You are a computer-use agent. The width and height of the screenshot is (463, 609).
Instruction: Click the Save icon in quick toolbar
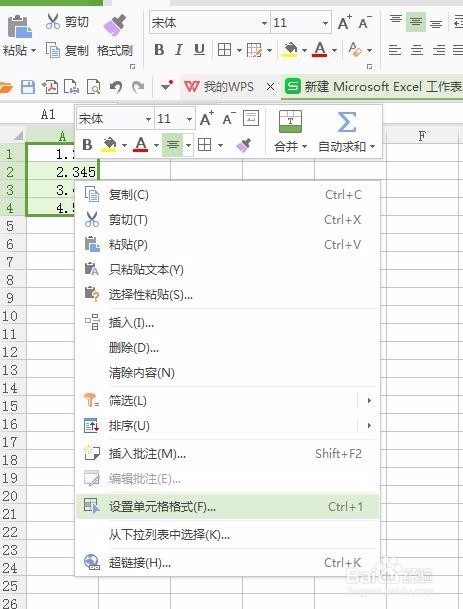click(28, 87)
